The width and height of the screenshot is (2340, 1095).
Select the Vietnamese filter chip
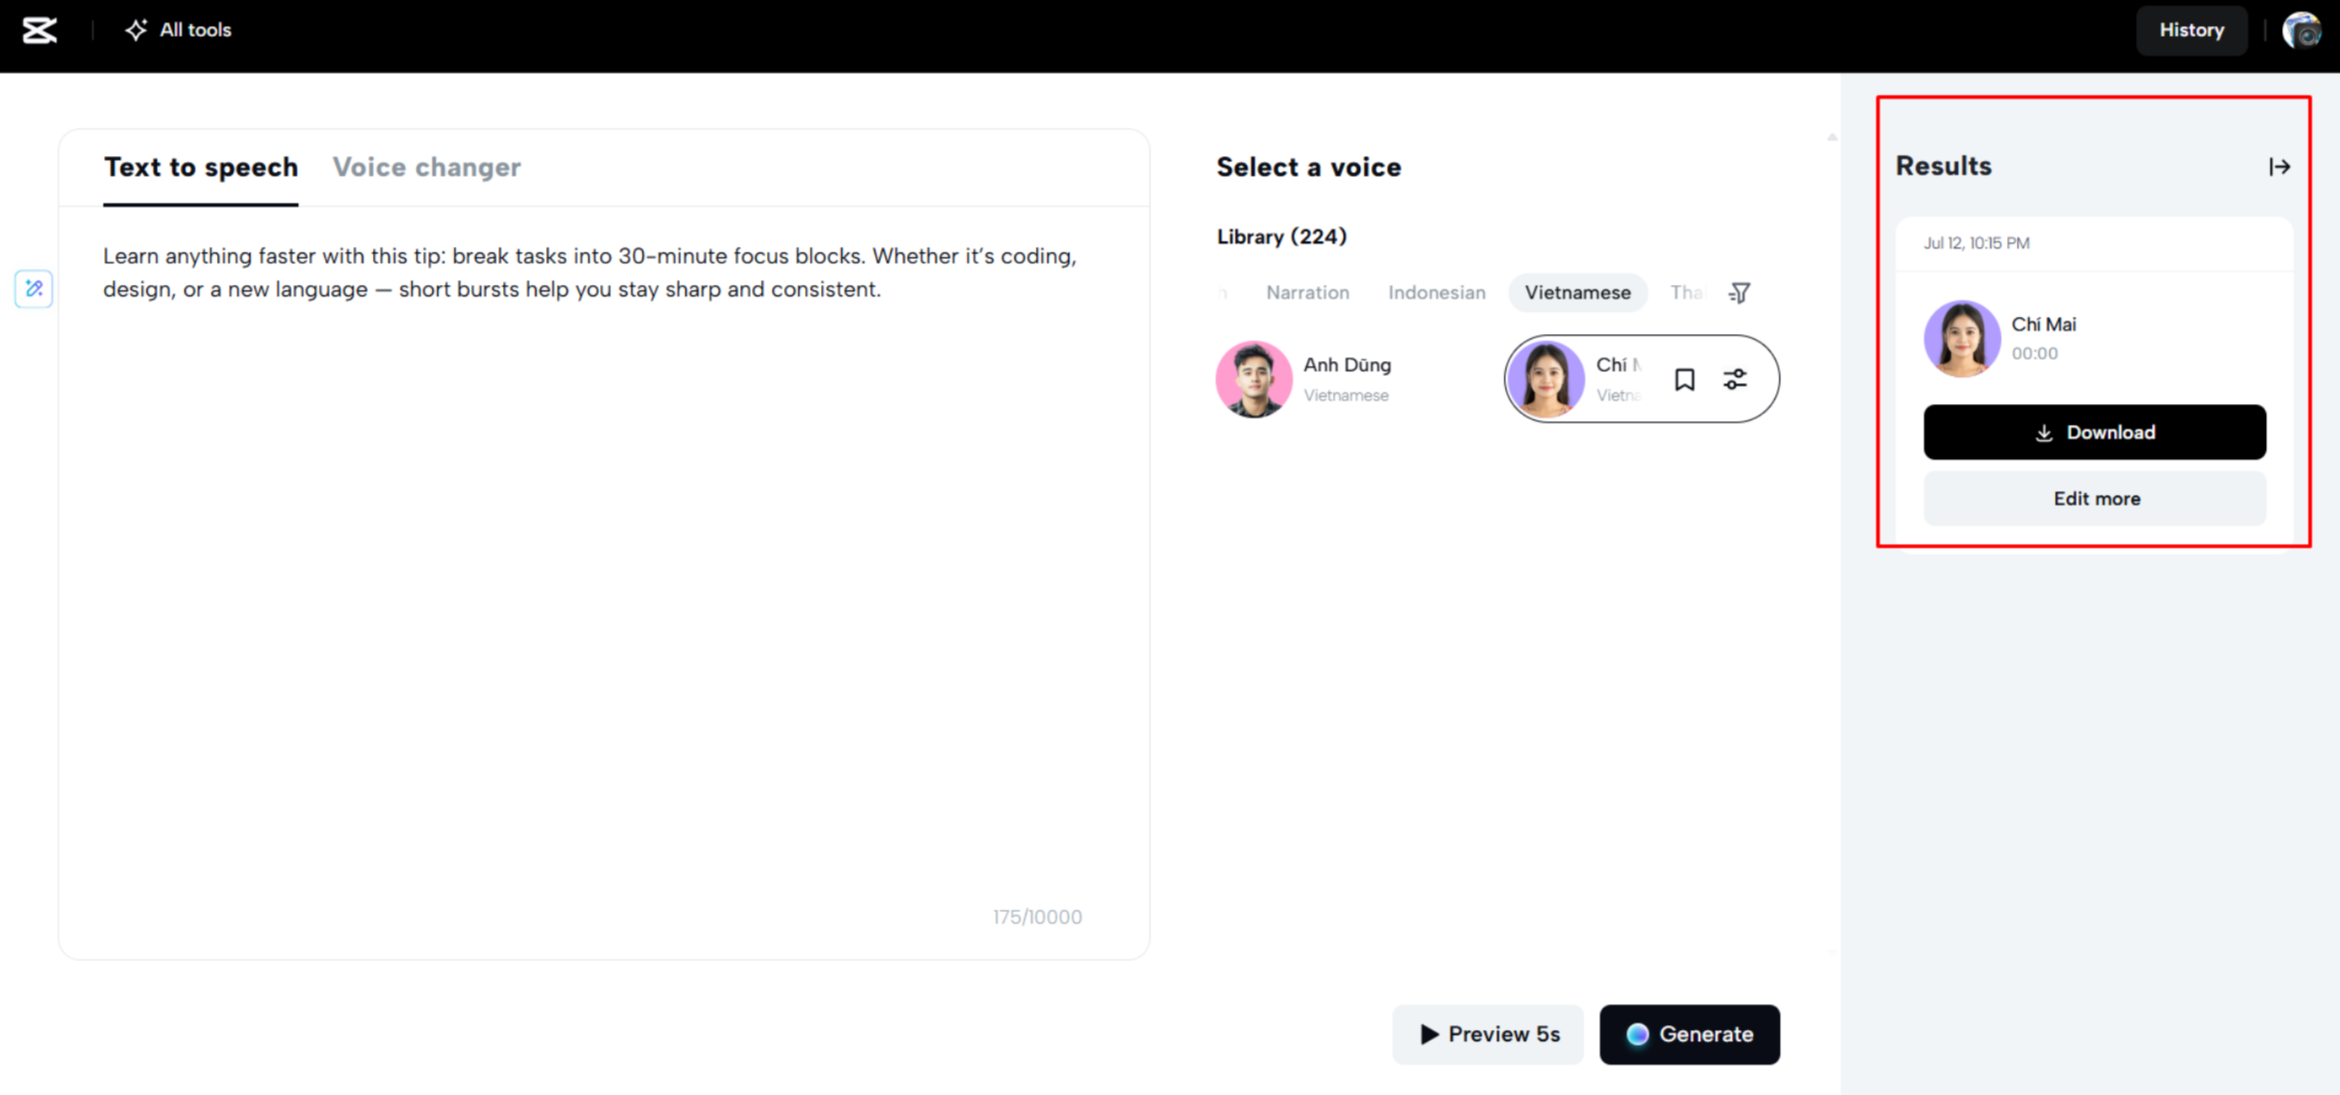[1577, 293]
